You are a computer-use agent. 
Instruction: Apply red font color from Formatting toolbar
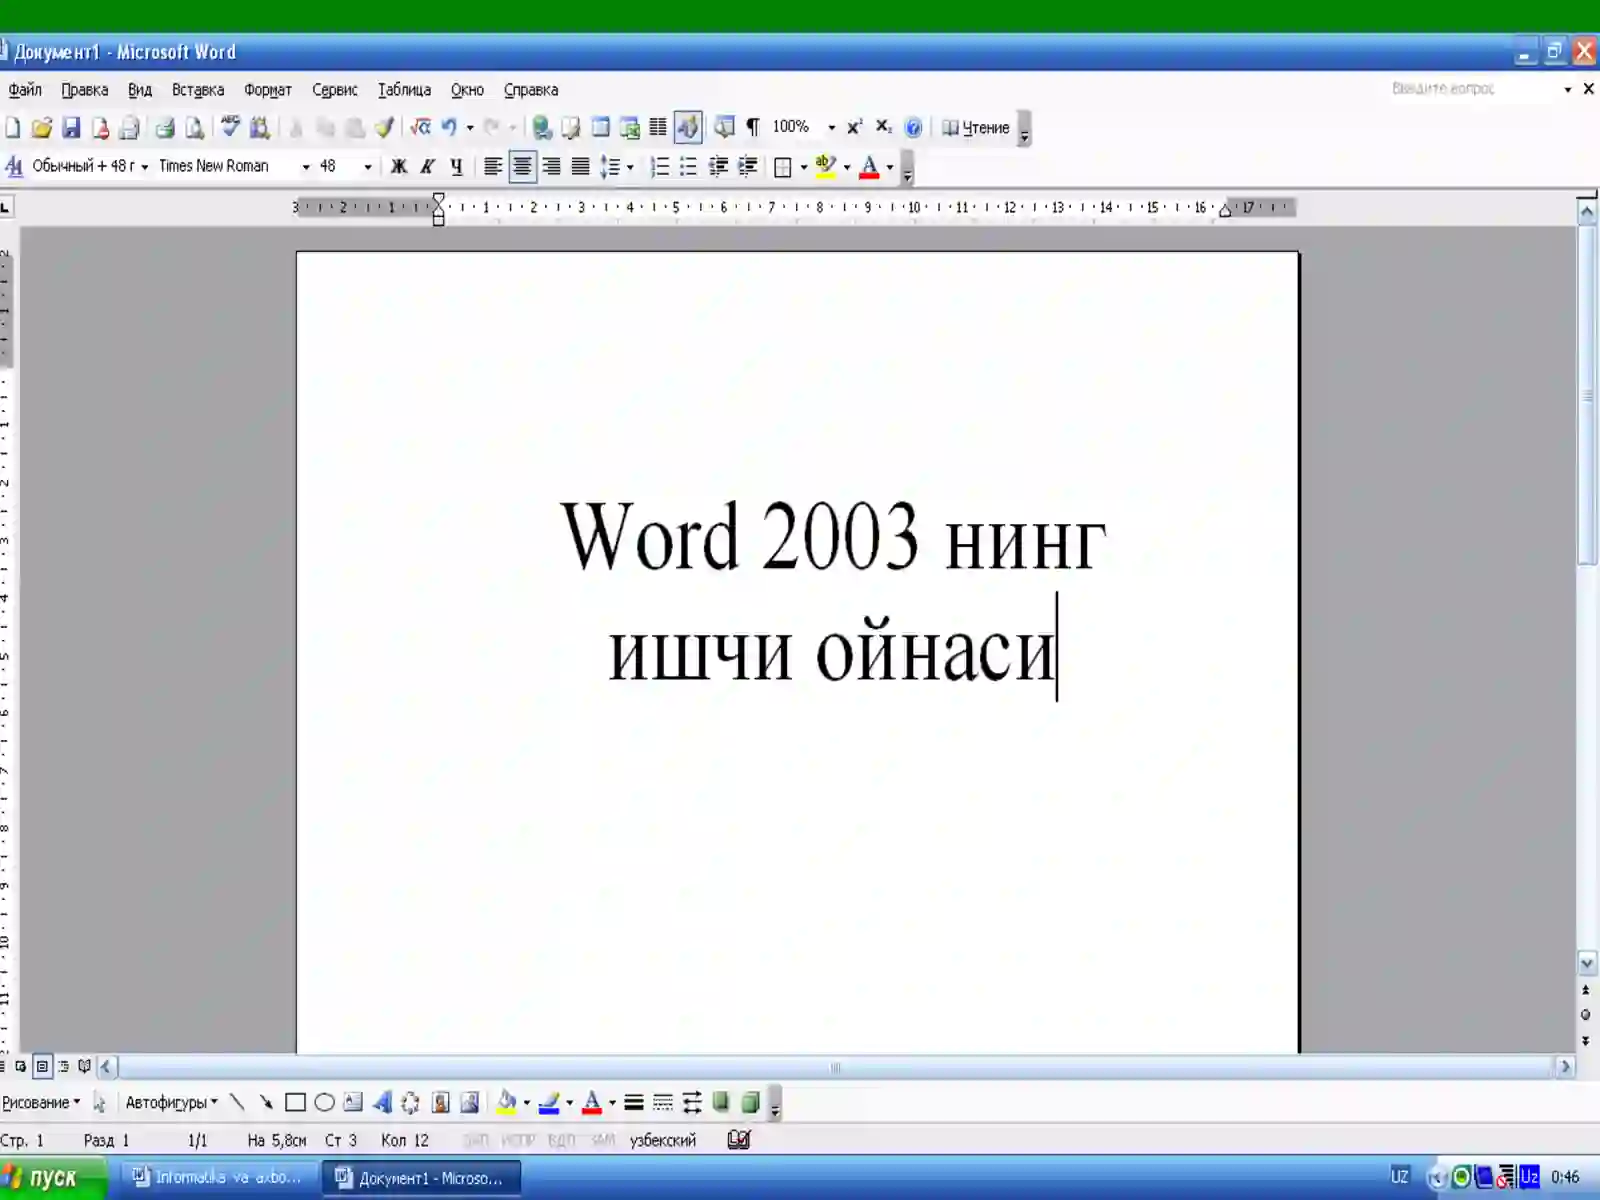(869, 167)
